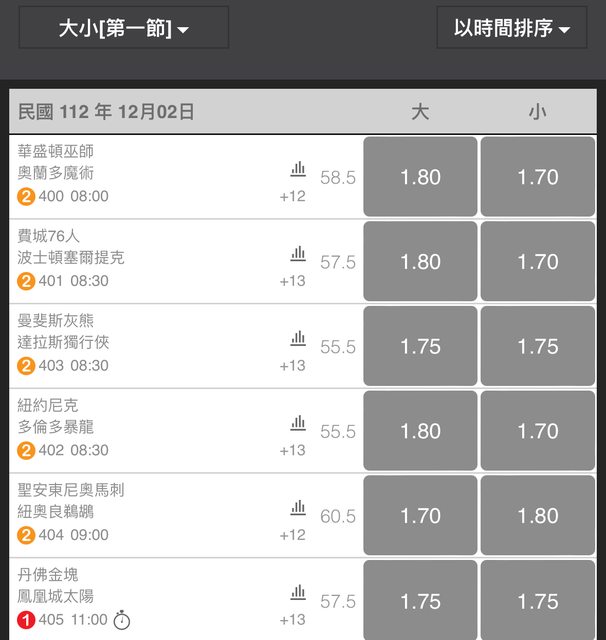Select 大 odds 1.80 for 華盛頓巫師 game
The image size is (606, 640).
(x=420, y=177)
